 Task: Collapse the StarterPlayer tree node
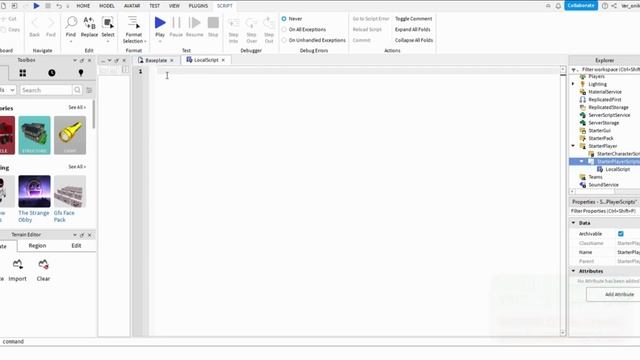pyautogui.click(x=573, y=146)
